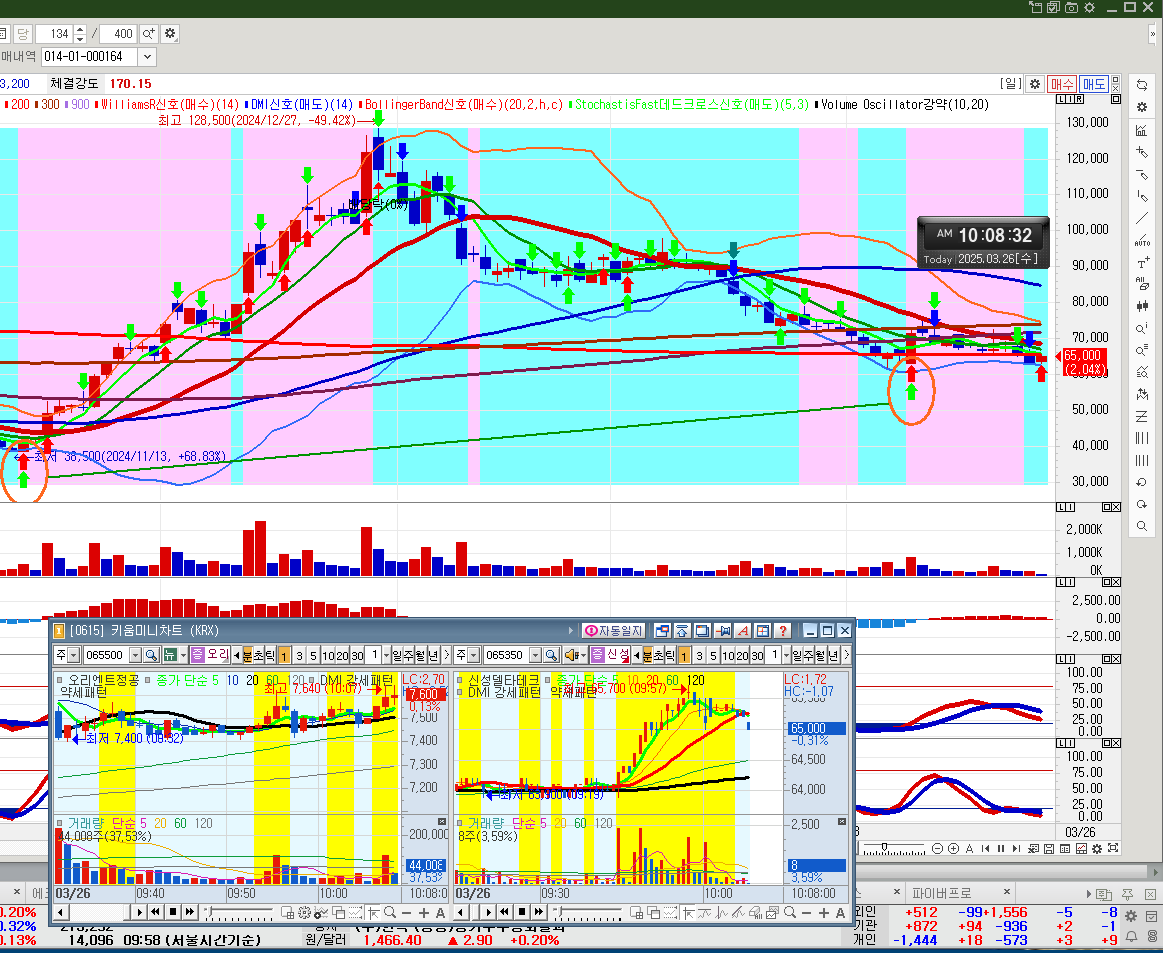Switch to the 파이버프로 tab
This screenshot has width=1163, height=953.
point(940,892)
